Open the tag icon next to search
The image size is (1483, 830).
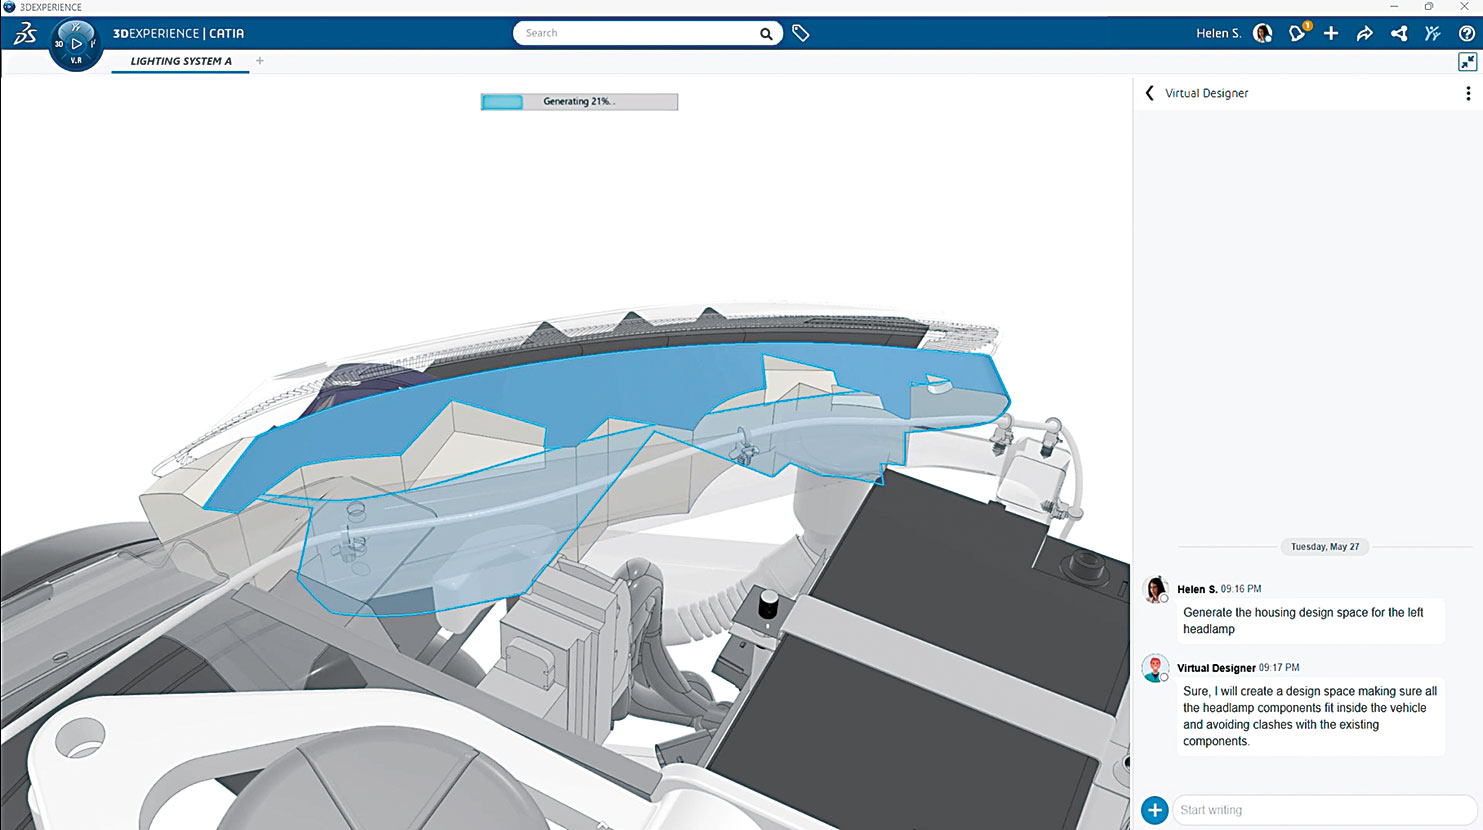click(x=801, y=33)
